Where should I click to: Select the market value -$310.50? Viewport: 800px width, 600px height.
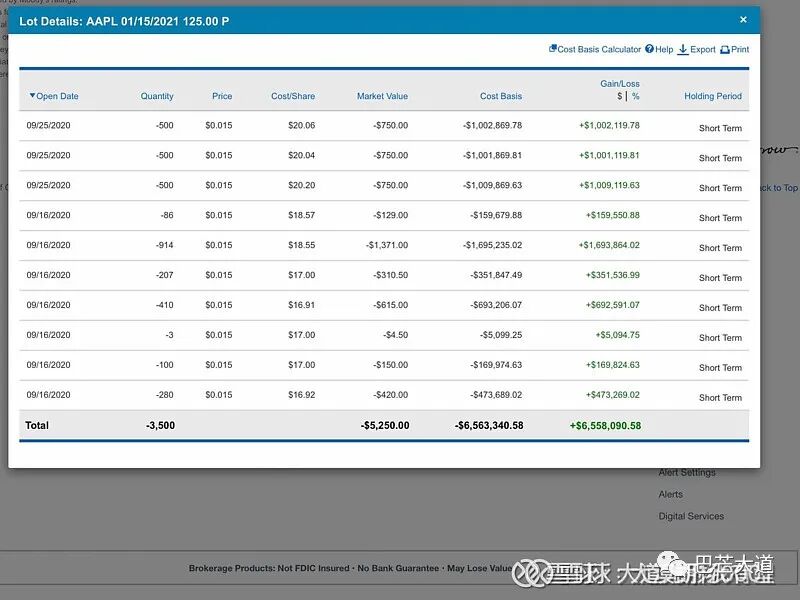[x=390, y=275]
